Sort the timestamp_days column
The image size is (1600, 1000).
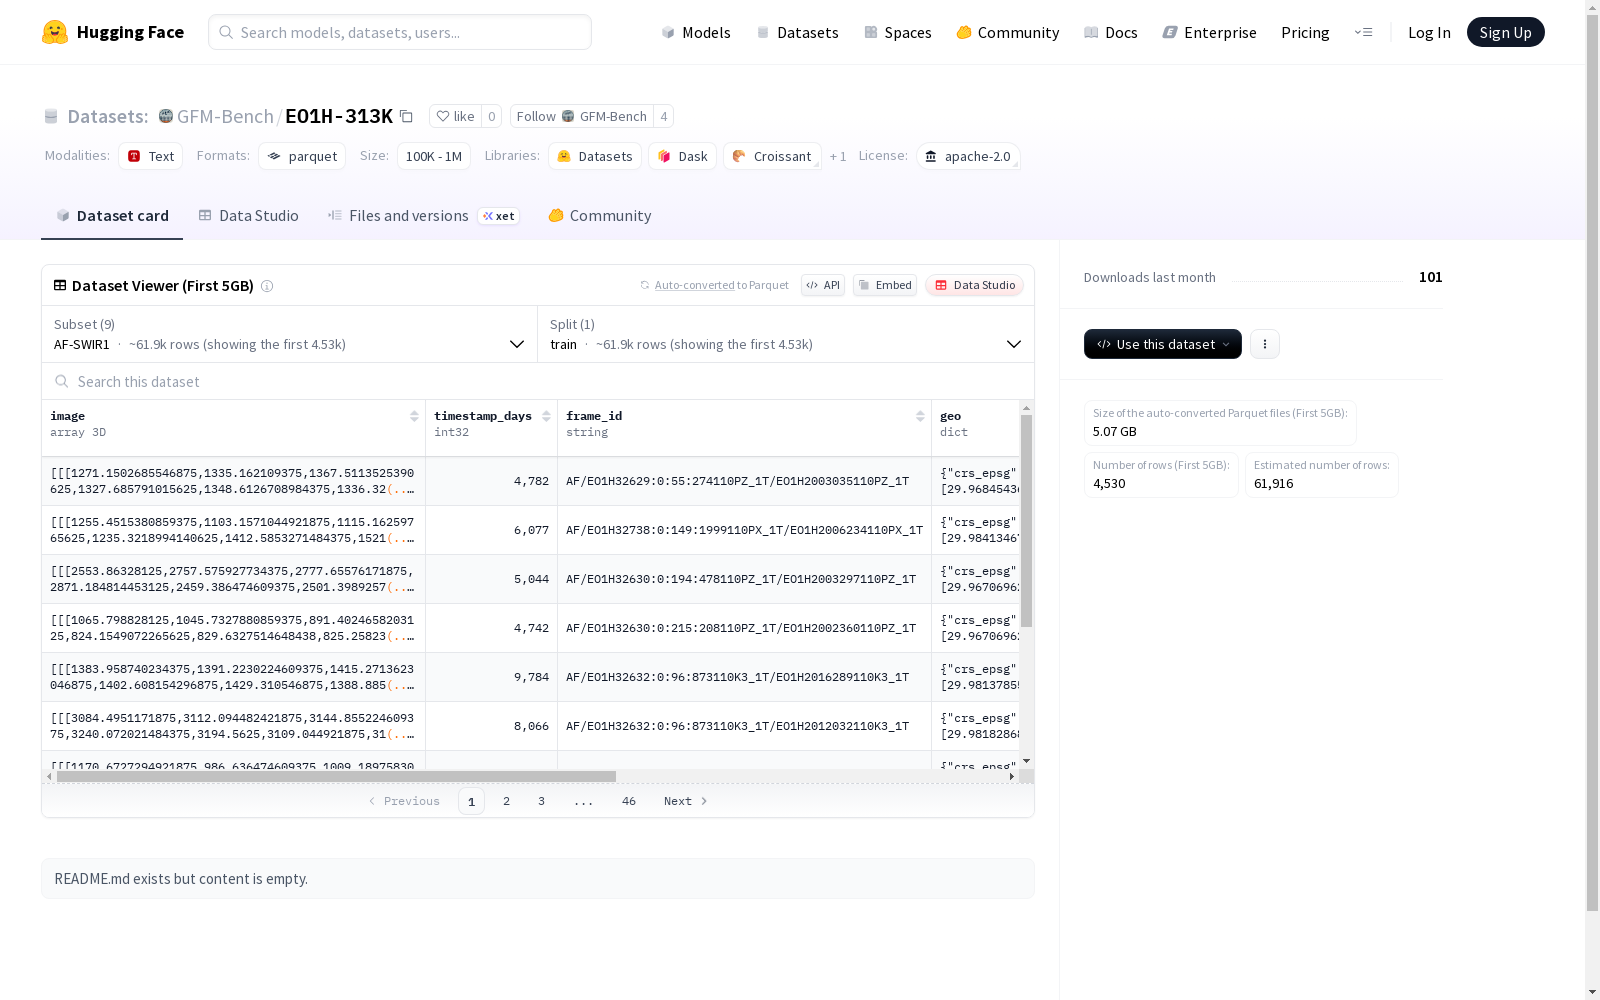[x=546, y=416]
